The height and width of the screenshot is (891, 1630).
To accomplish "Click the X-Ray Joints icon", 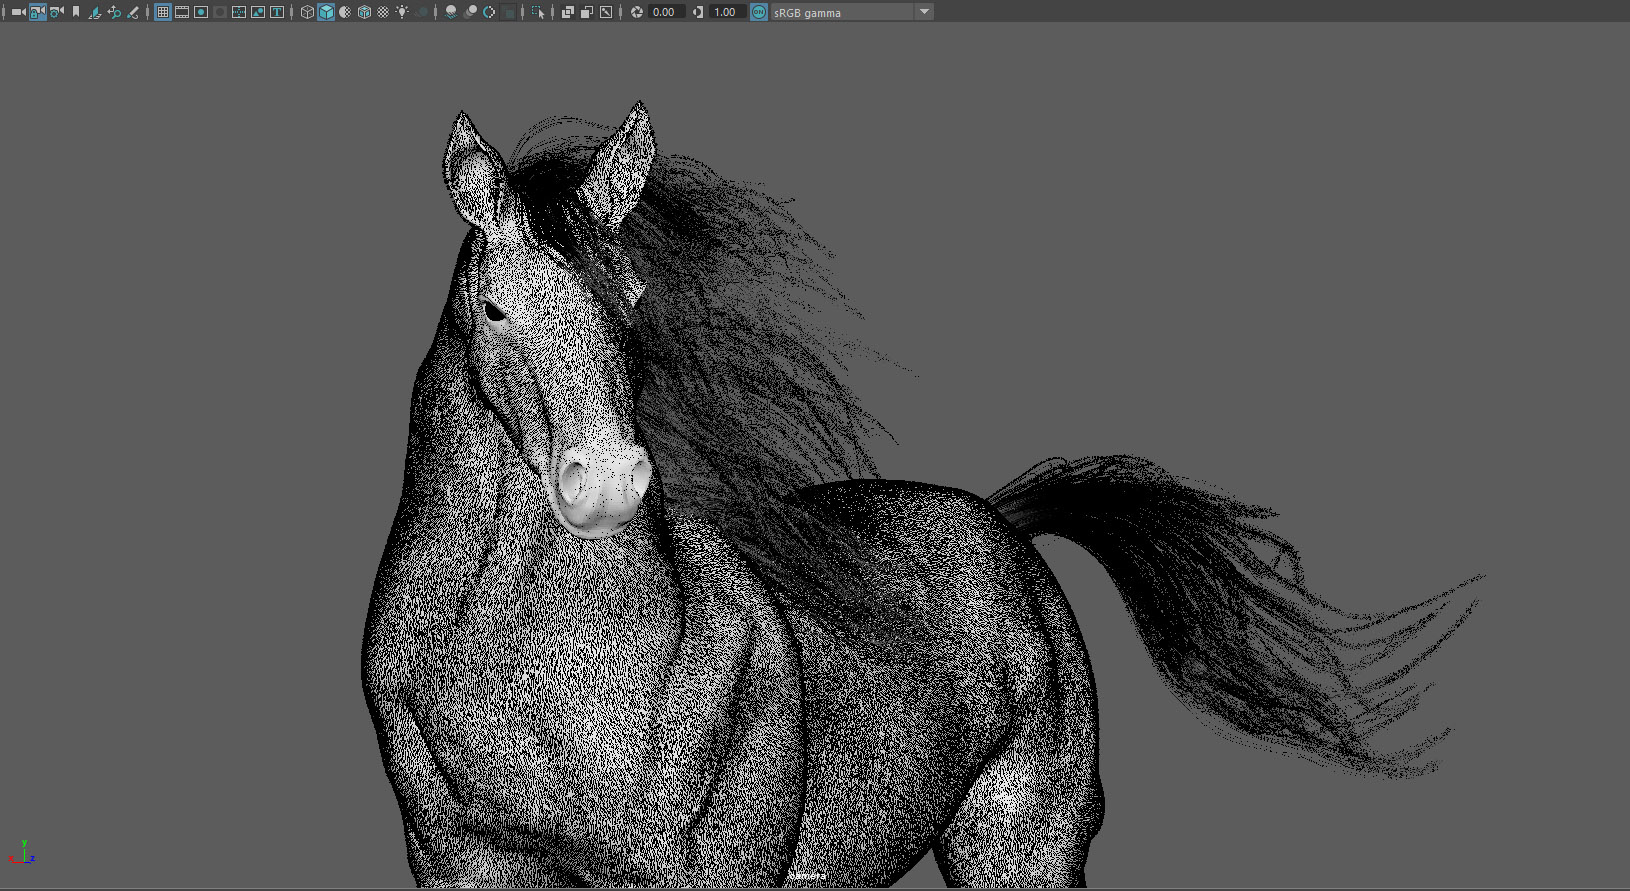I will 606,12.
